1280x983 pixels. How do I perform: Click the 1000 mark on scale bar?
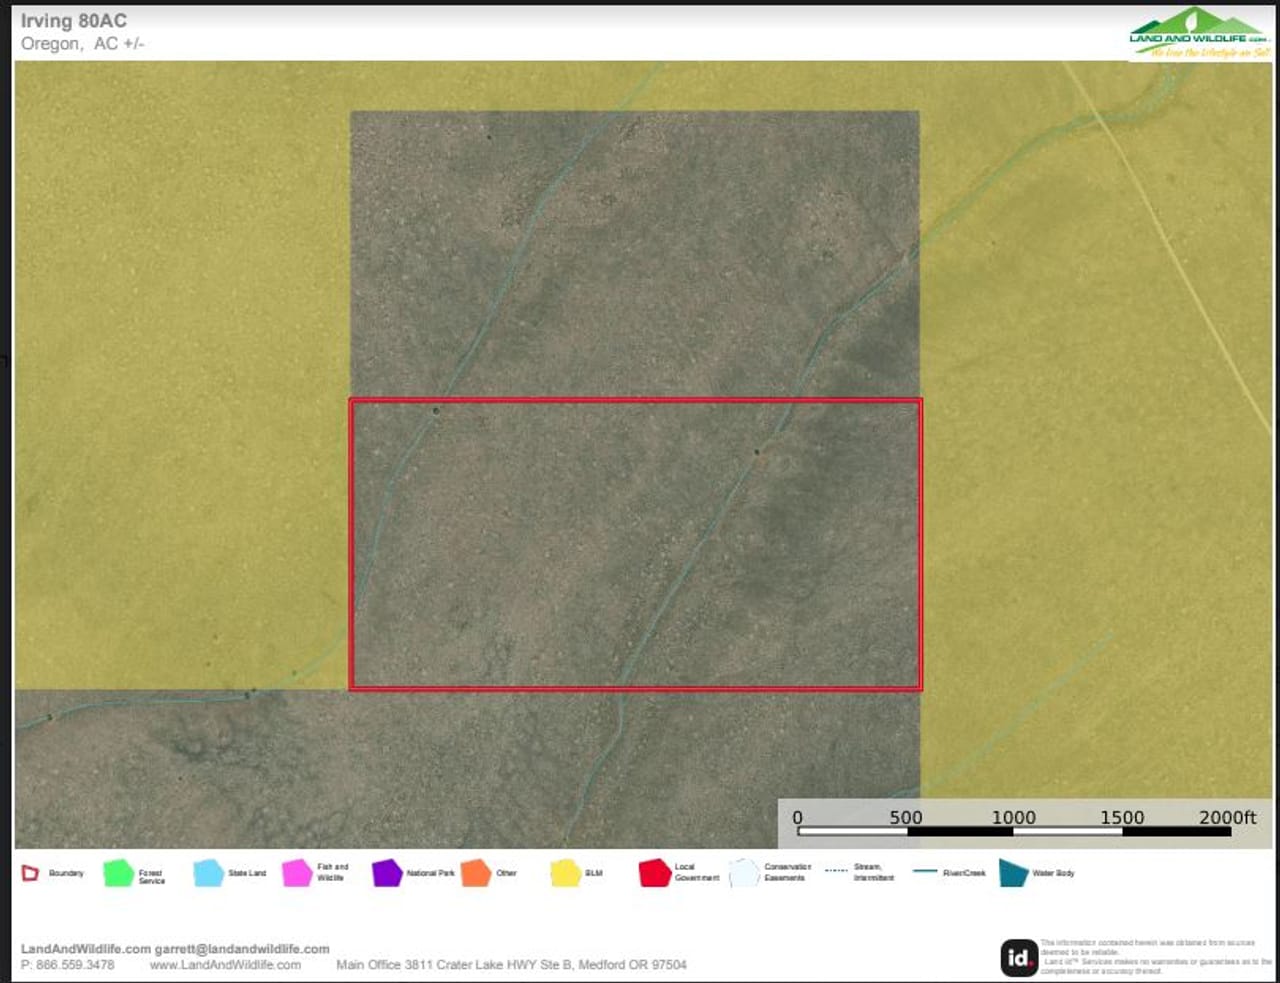1013,817
